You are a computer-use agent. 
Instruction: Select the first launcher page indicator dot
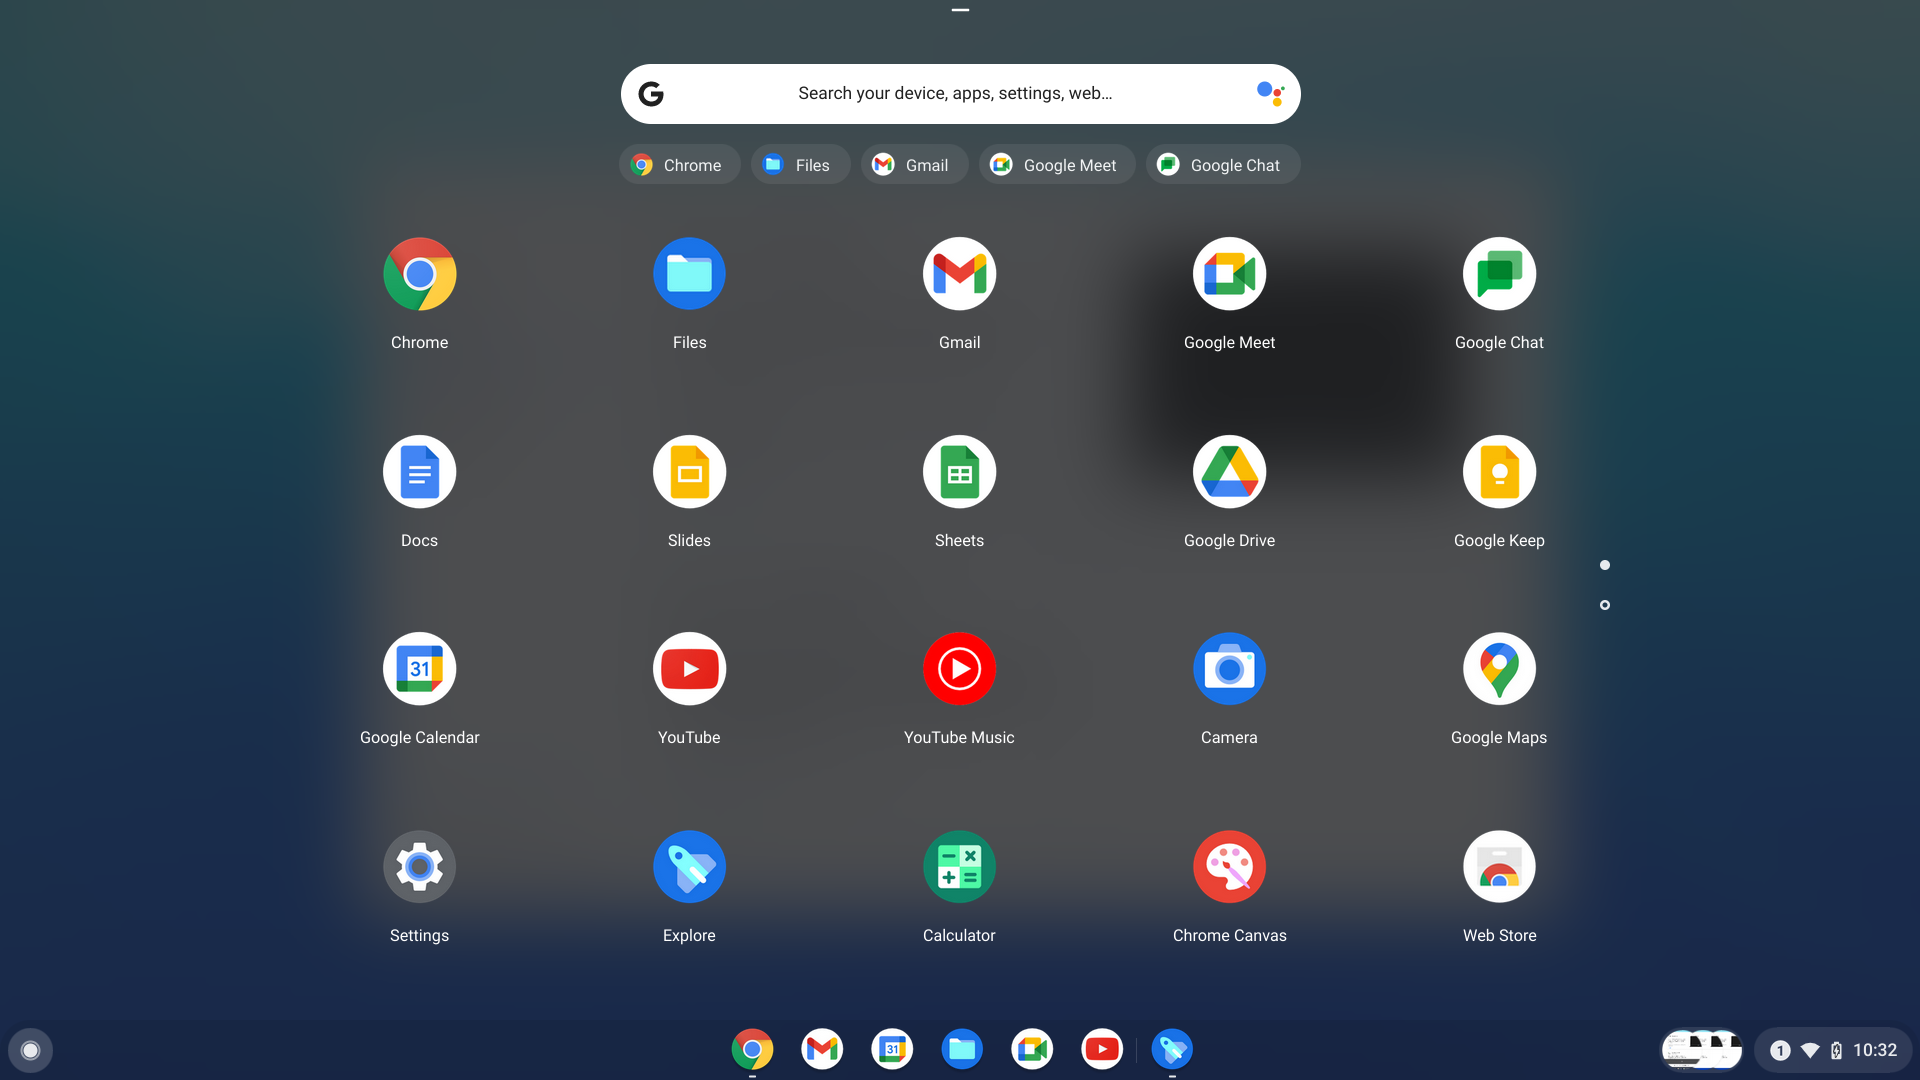(1605, 565)
